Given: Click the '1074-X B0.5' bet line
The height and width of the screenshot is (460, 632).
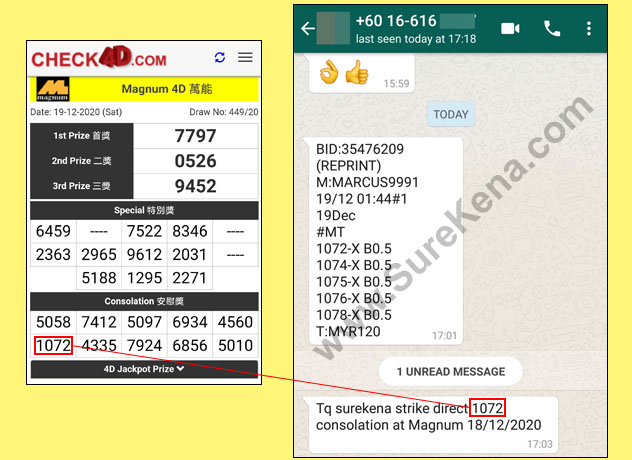Looking at the screenshot, I should click(x=354, y=265).
